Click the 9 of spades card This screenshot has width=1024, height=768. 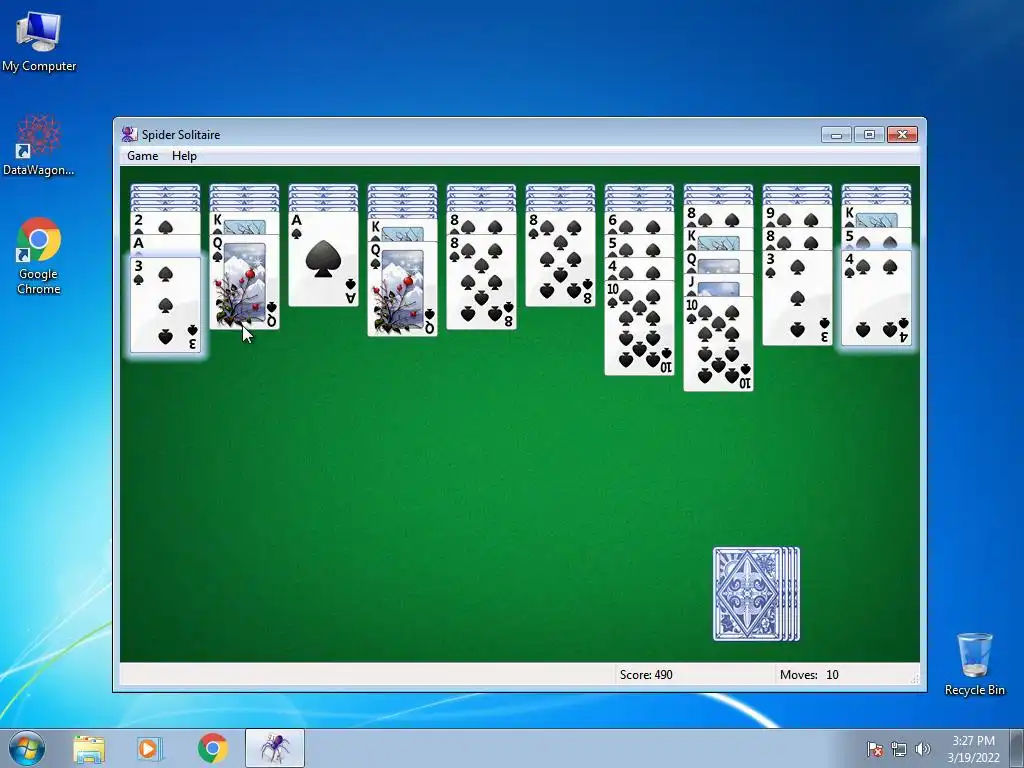click(797, 216)
